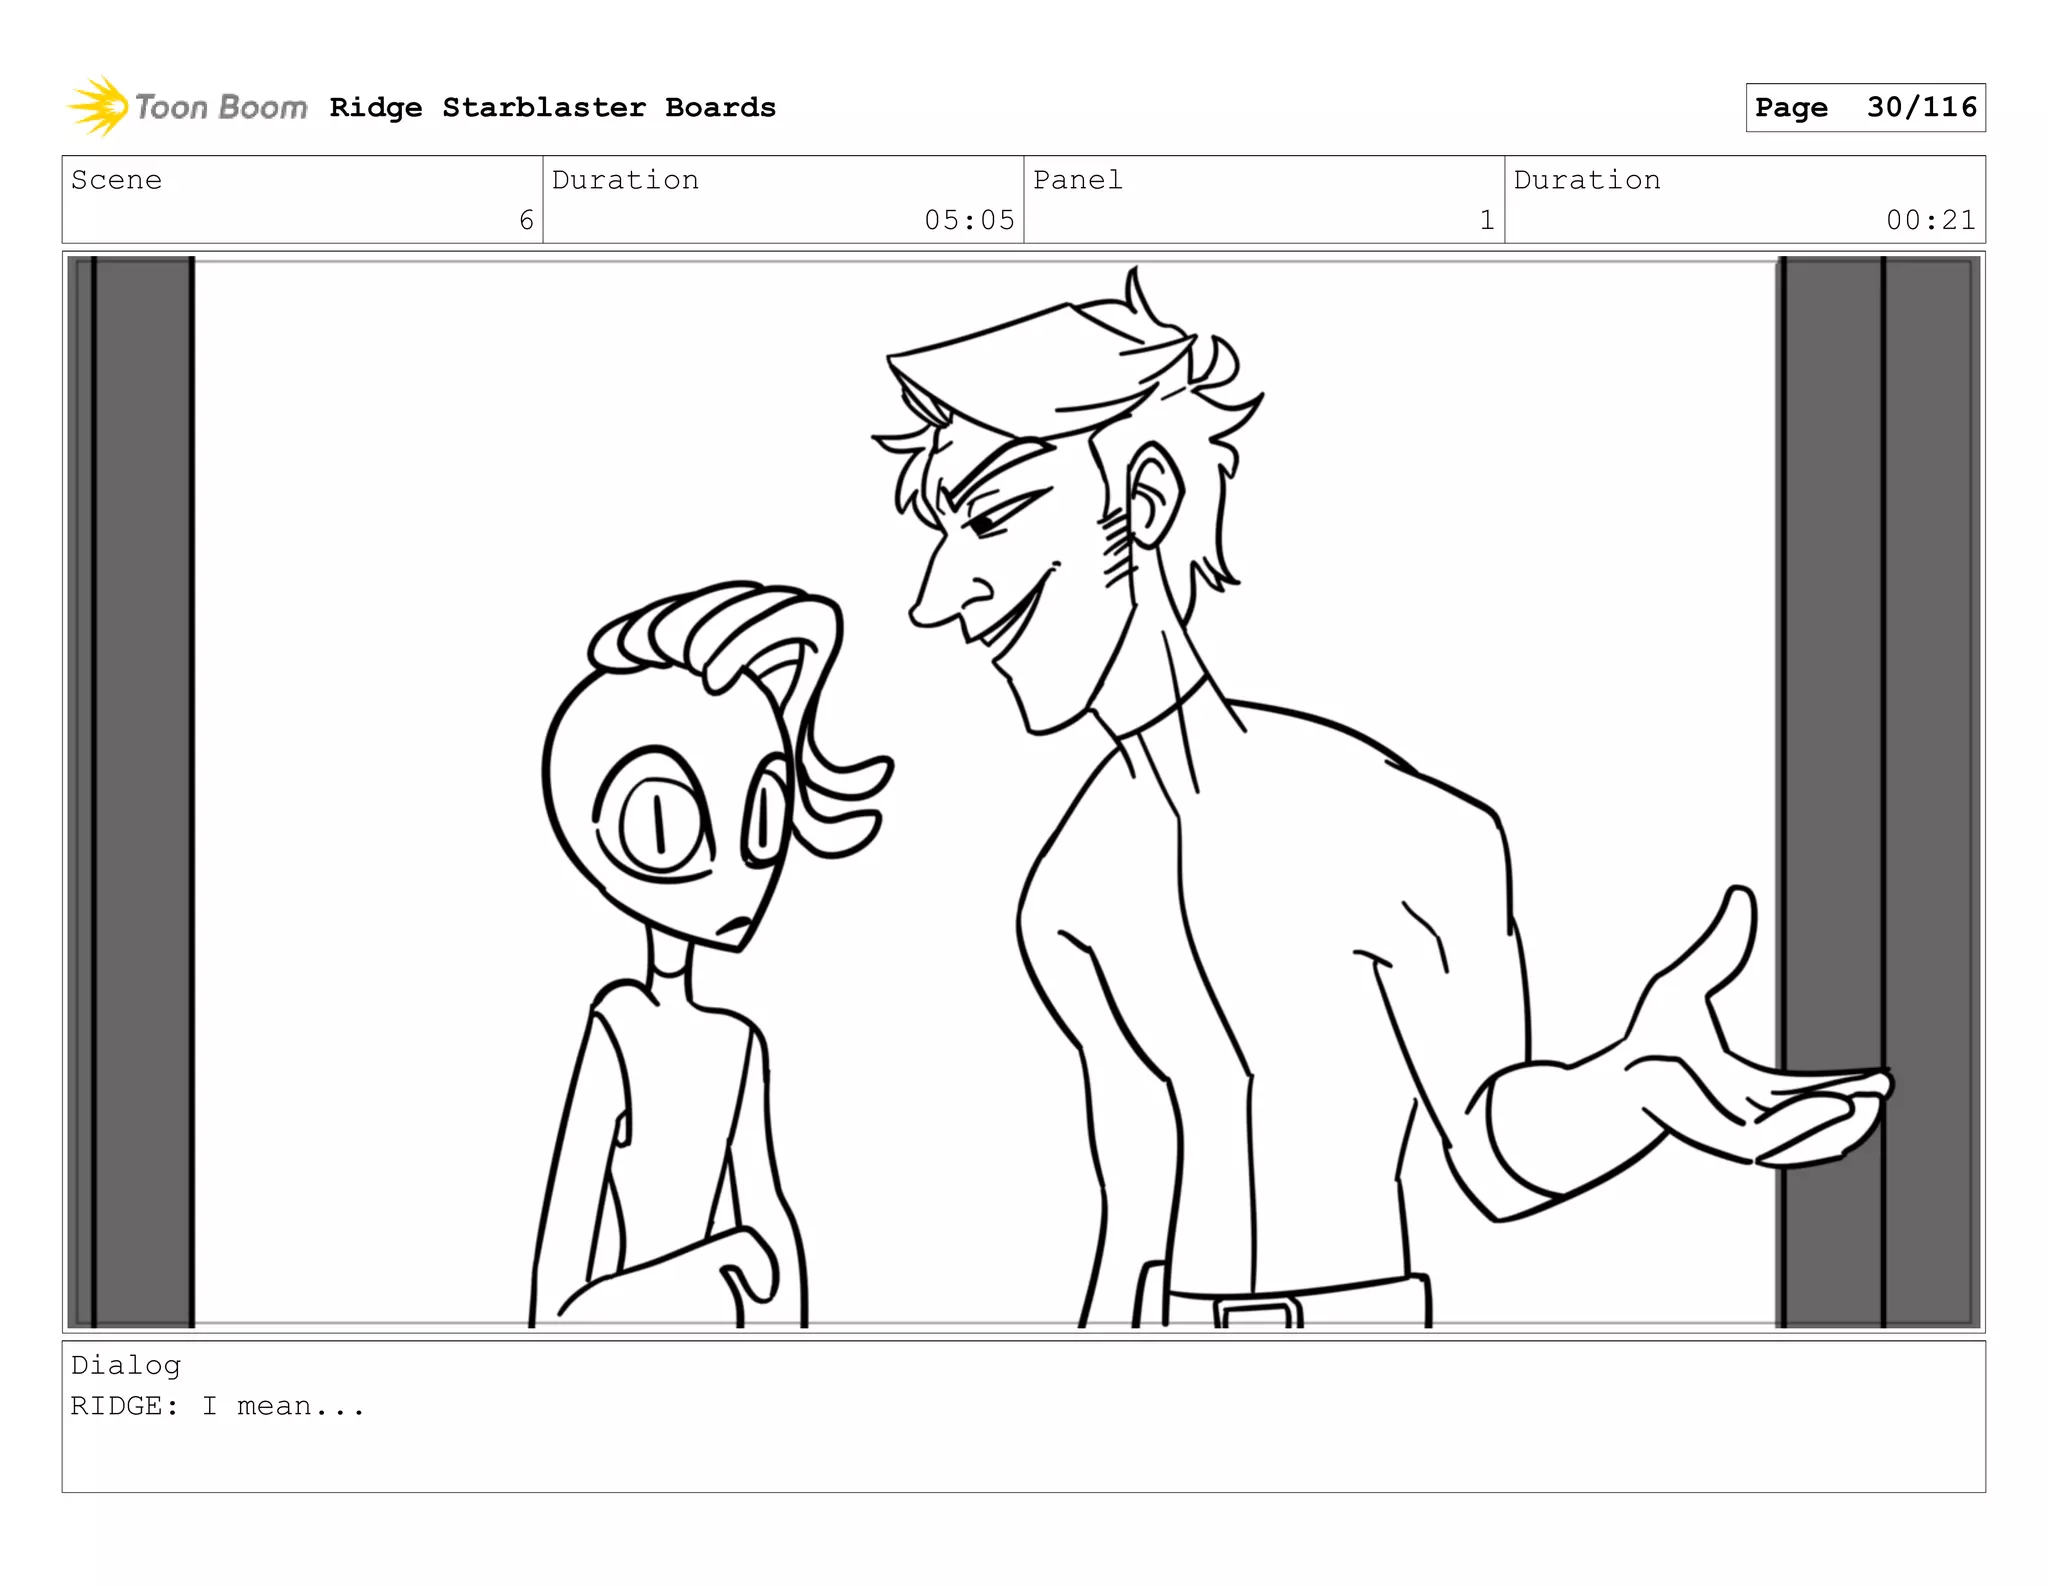The height and width of the screenshot is (1586, 2048).
Task: Click Ridge's belt buckle at bottom
Action: tap(1258, 1312)
